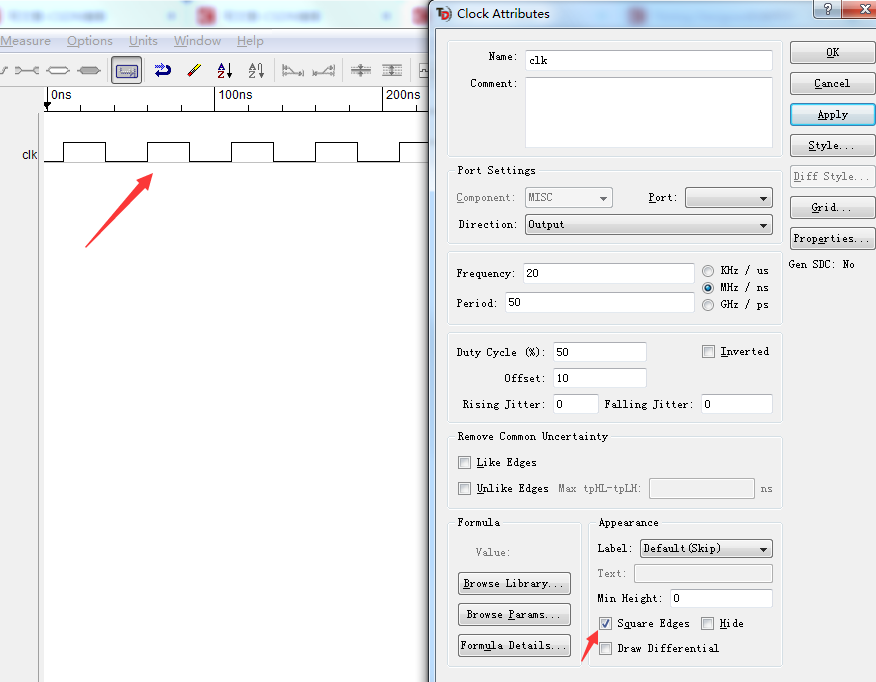Click the sort A-Z descending icon

(x=224, y=70)
